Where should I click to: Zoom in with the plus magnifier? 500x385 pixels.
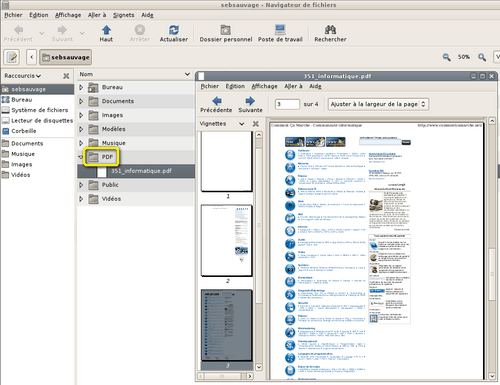pyautogui.click(x=482, y=57)
